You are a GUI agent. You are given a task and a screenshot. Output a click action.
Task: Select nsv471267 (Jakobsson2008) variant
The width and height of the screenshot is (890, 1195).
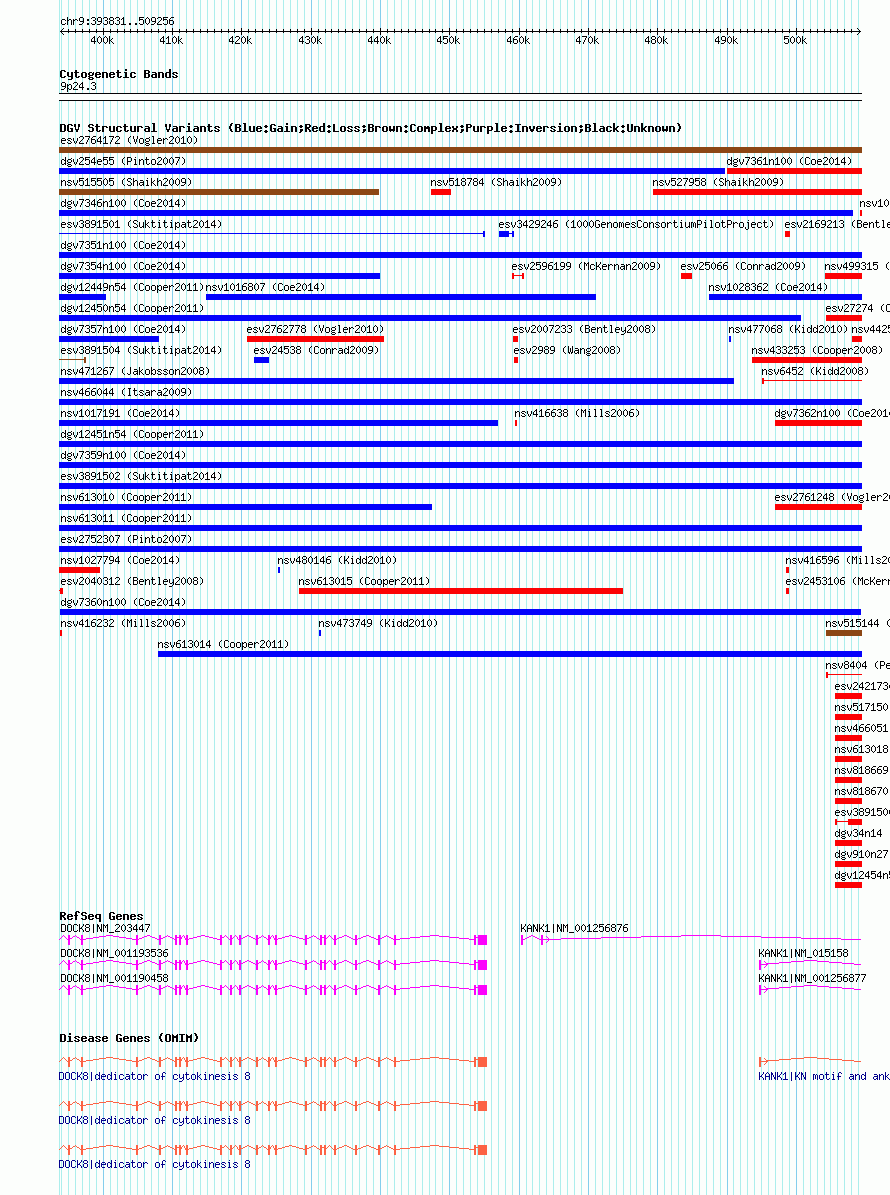396,381
